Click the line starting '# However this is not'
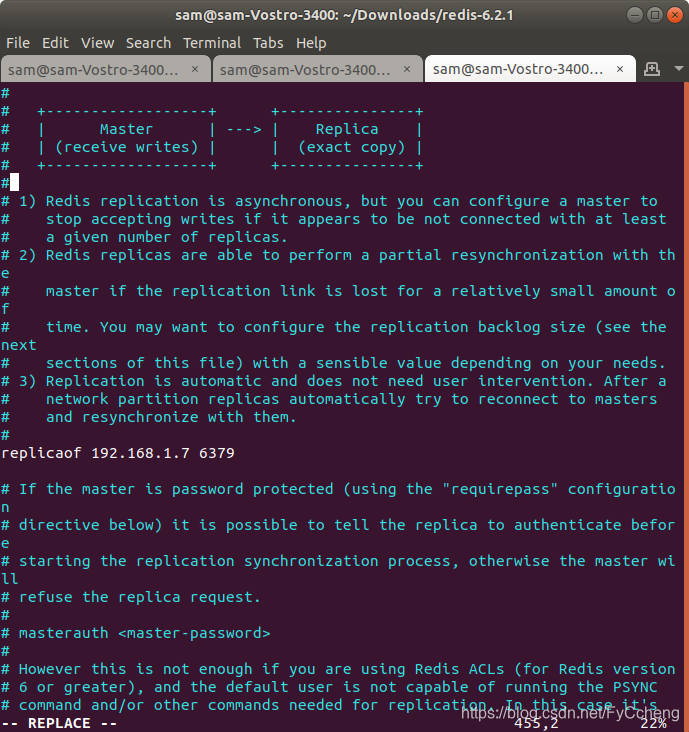The image size is (689, 732). point(338,669)
